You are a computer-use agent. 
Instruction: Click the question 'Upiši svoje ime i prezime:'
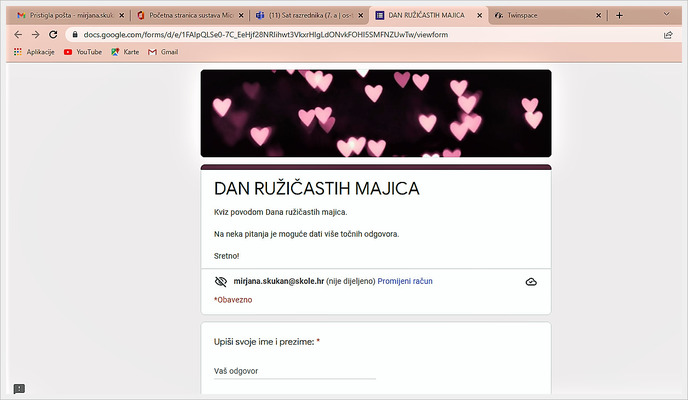[264, 342]
